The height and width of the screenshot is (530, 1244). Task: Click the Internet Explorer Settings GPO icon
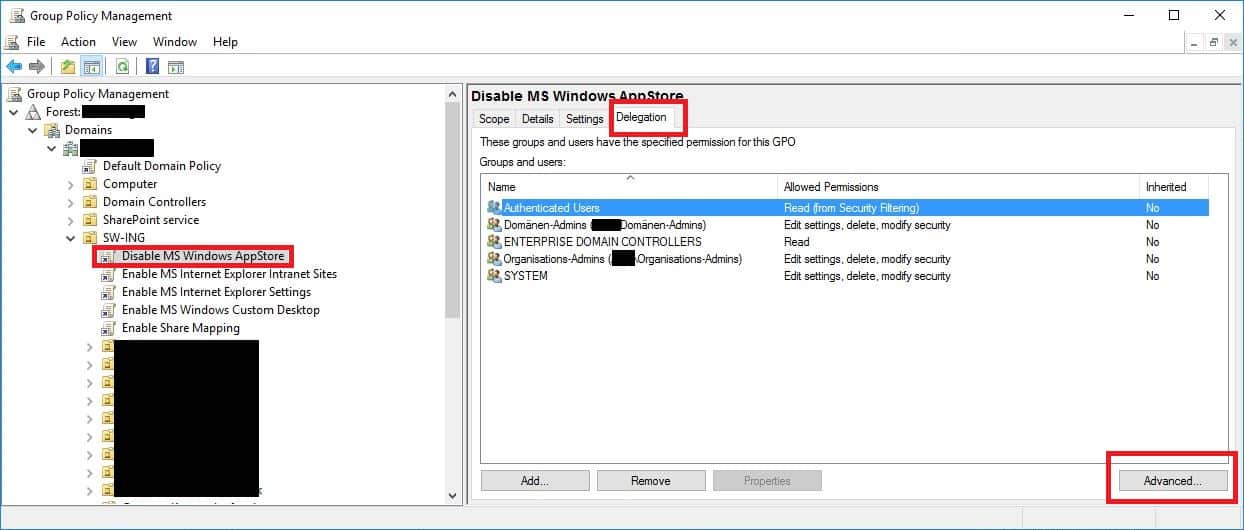(108, 292)
